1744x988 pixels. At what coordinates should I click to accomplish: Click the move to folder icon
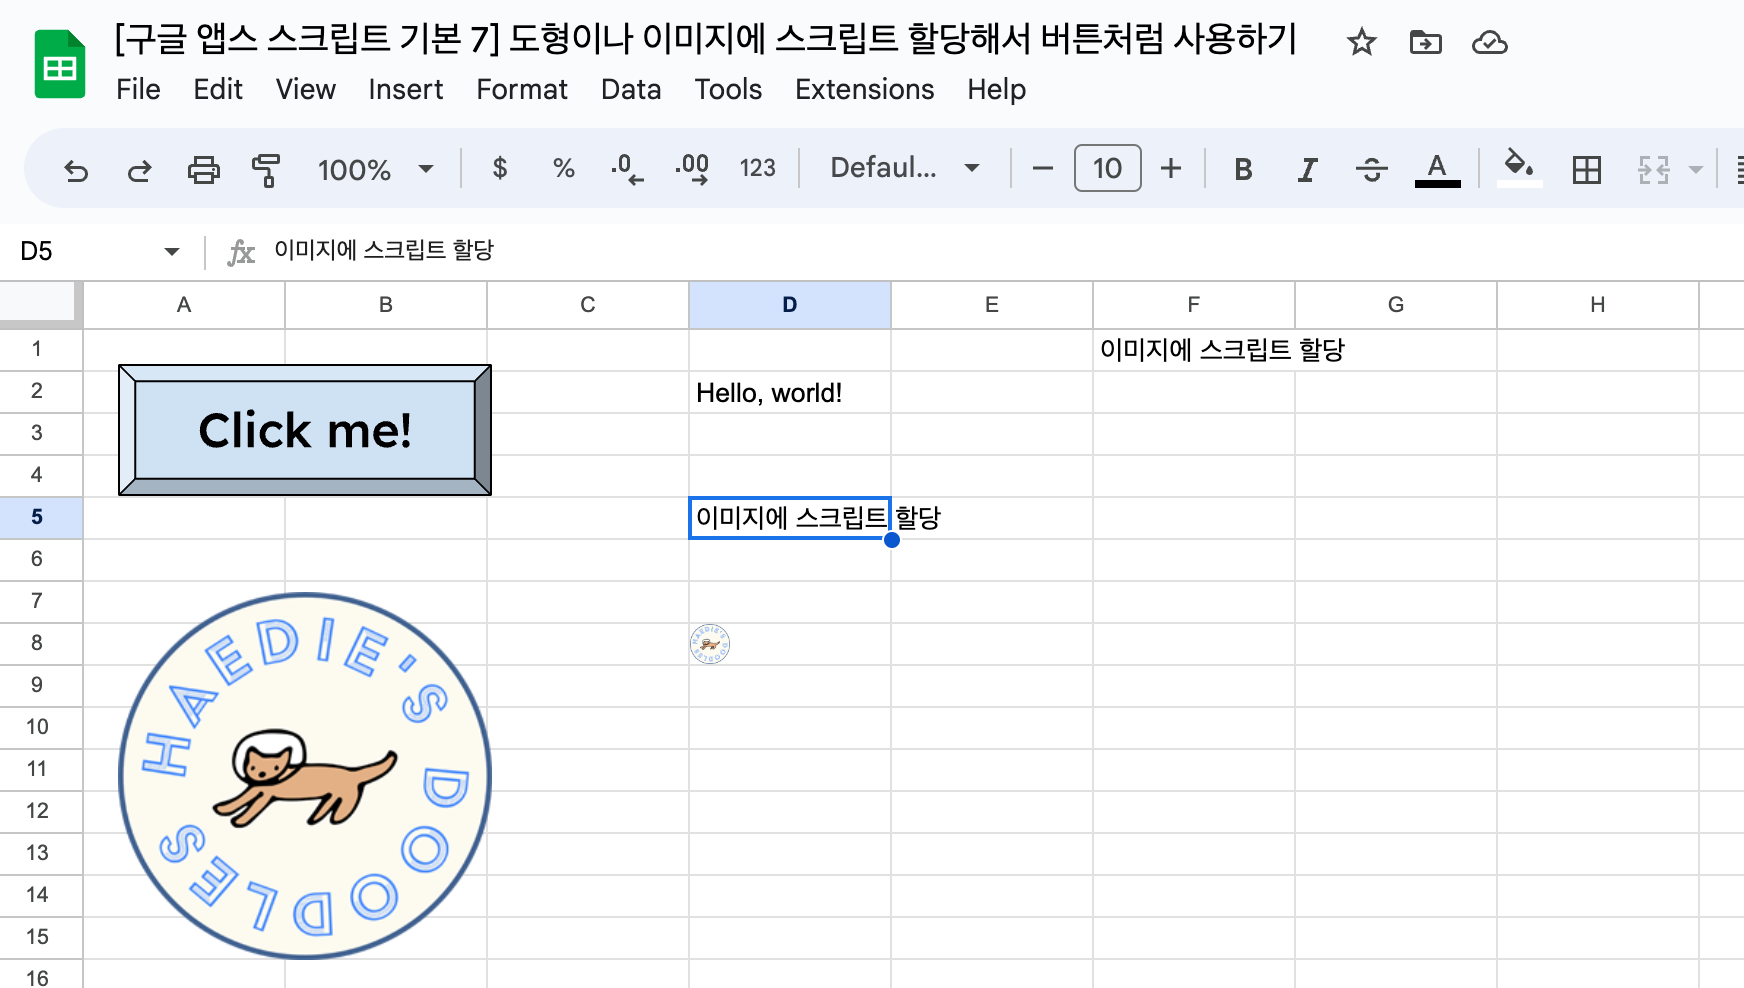pyautogui.click(x=1425, y=42)
